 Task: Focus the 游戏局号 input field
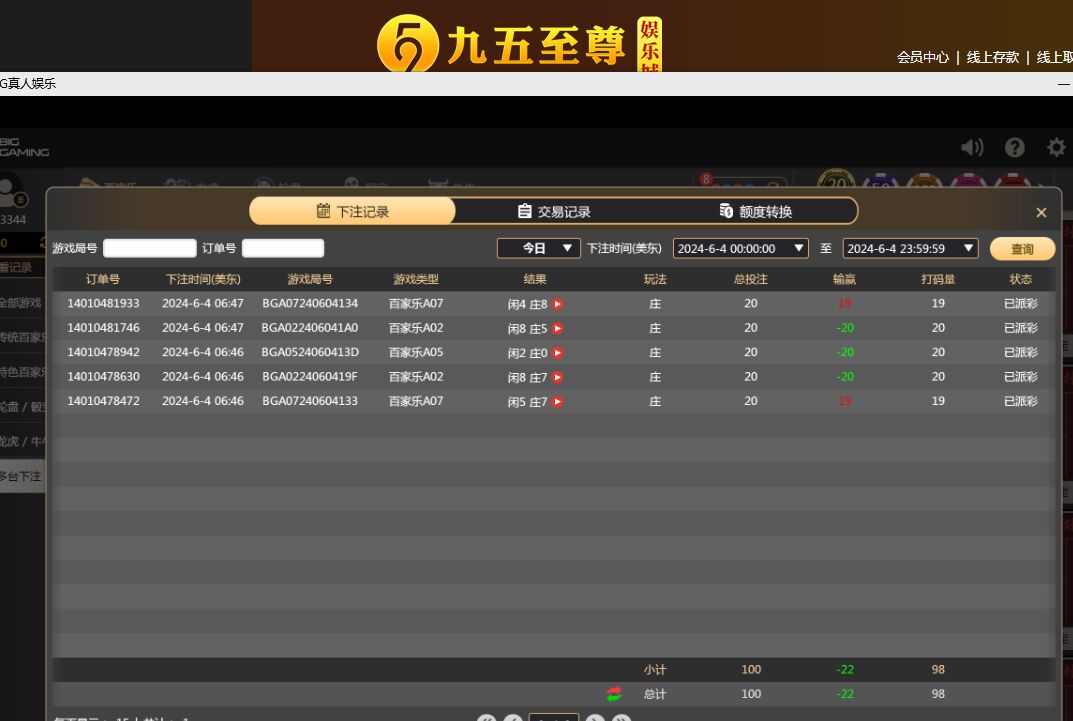(150, 248)
